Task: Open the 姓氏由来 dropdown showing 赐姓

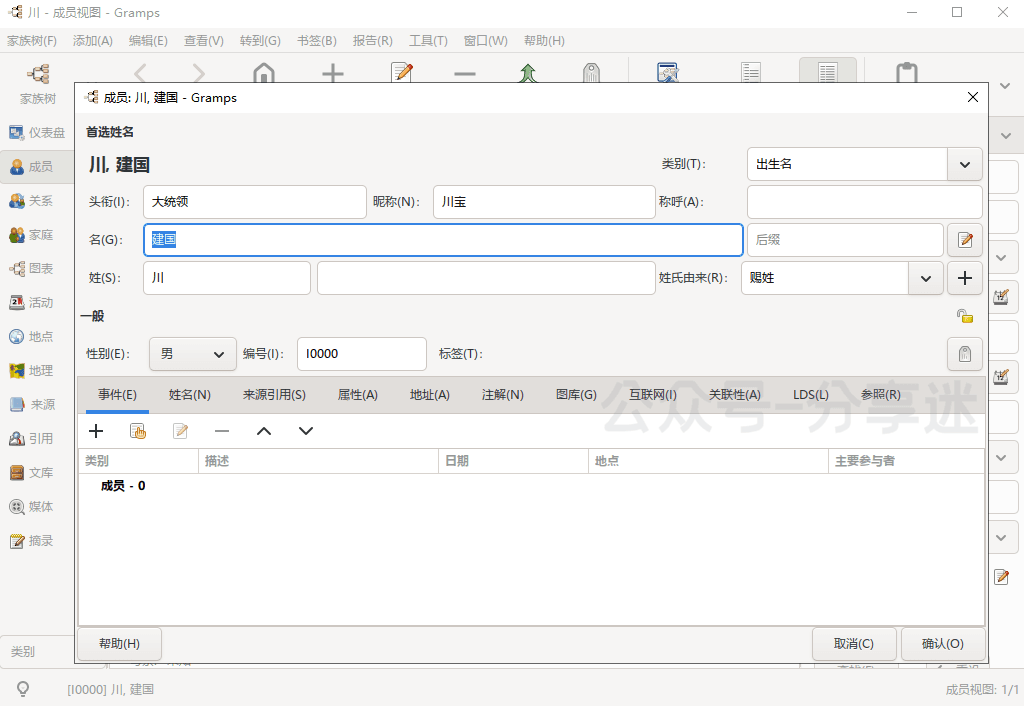Action: click(925, 278)
